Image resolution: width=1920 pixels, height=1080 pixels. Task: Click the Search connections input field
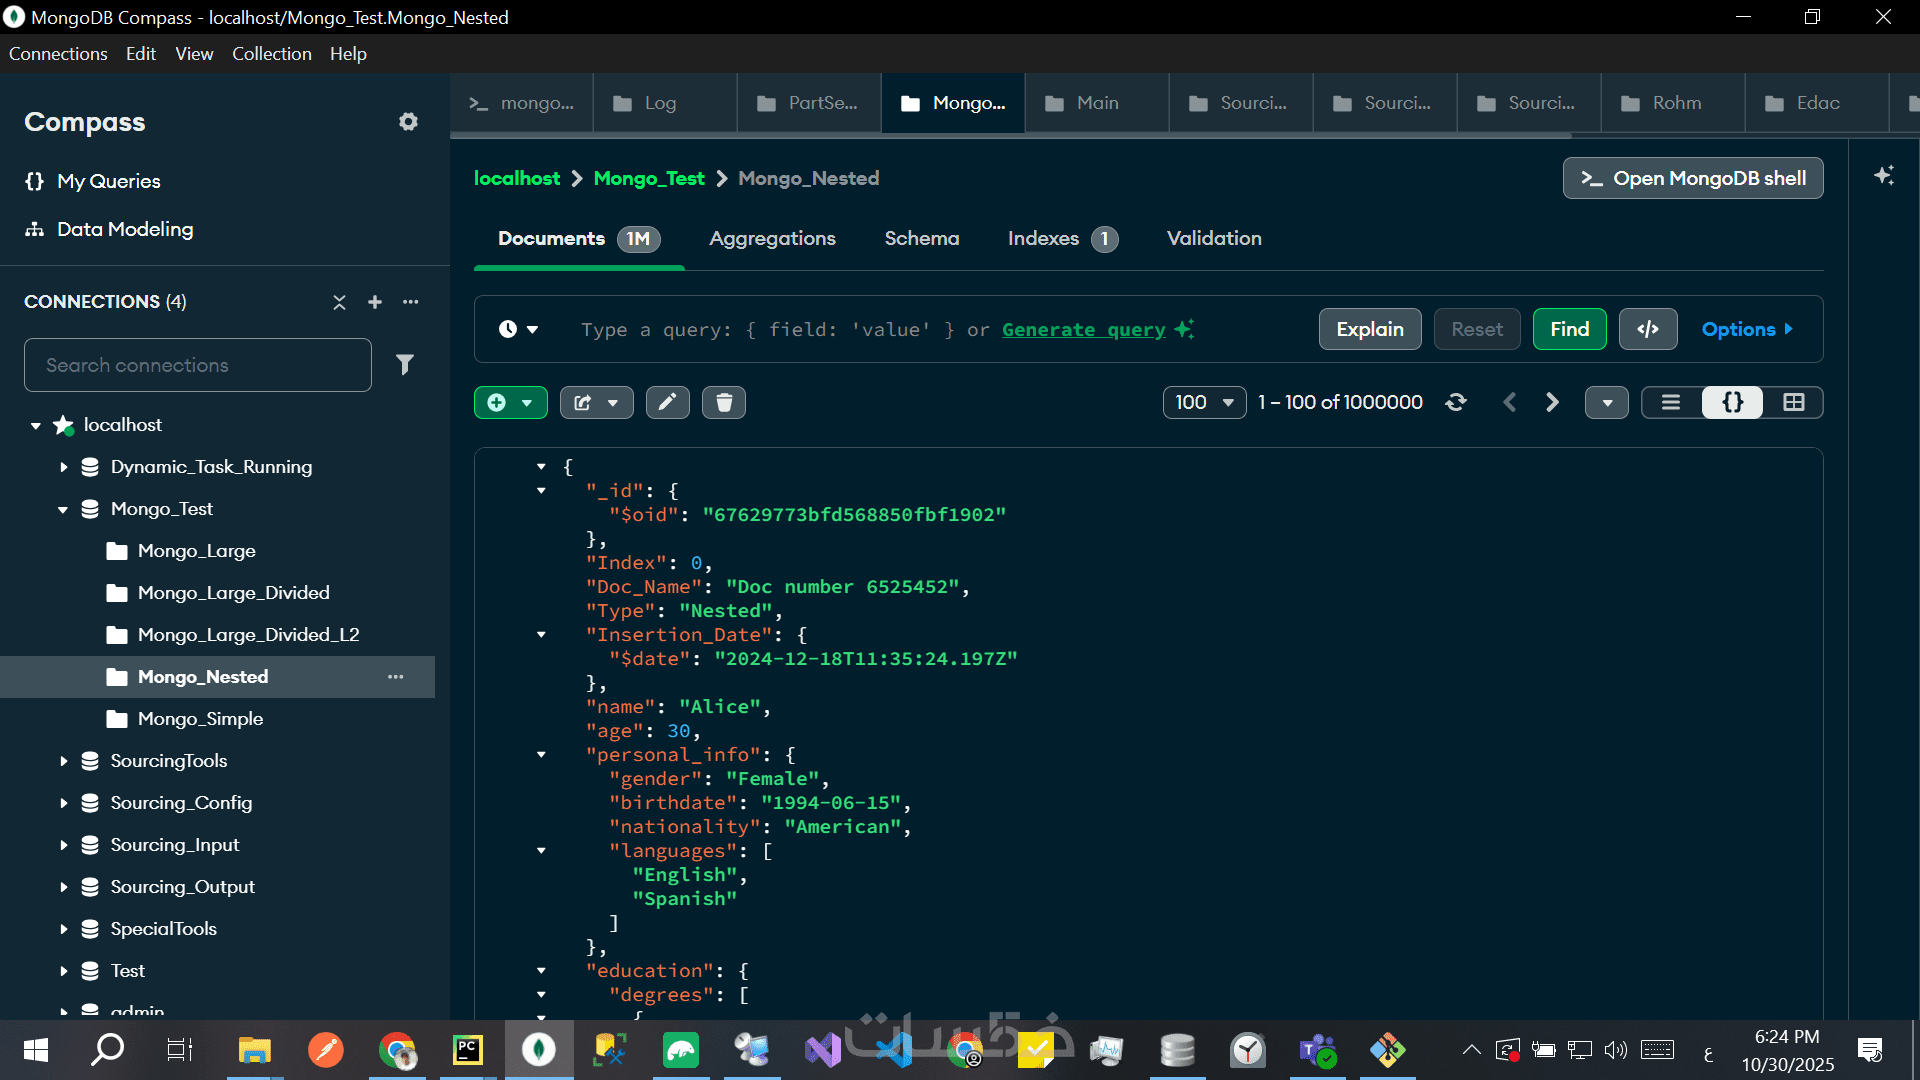(198, 365)
